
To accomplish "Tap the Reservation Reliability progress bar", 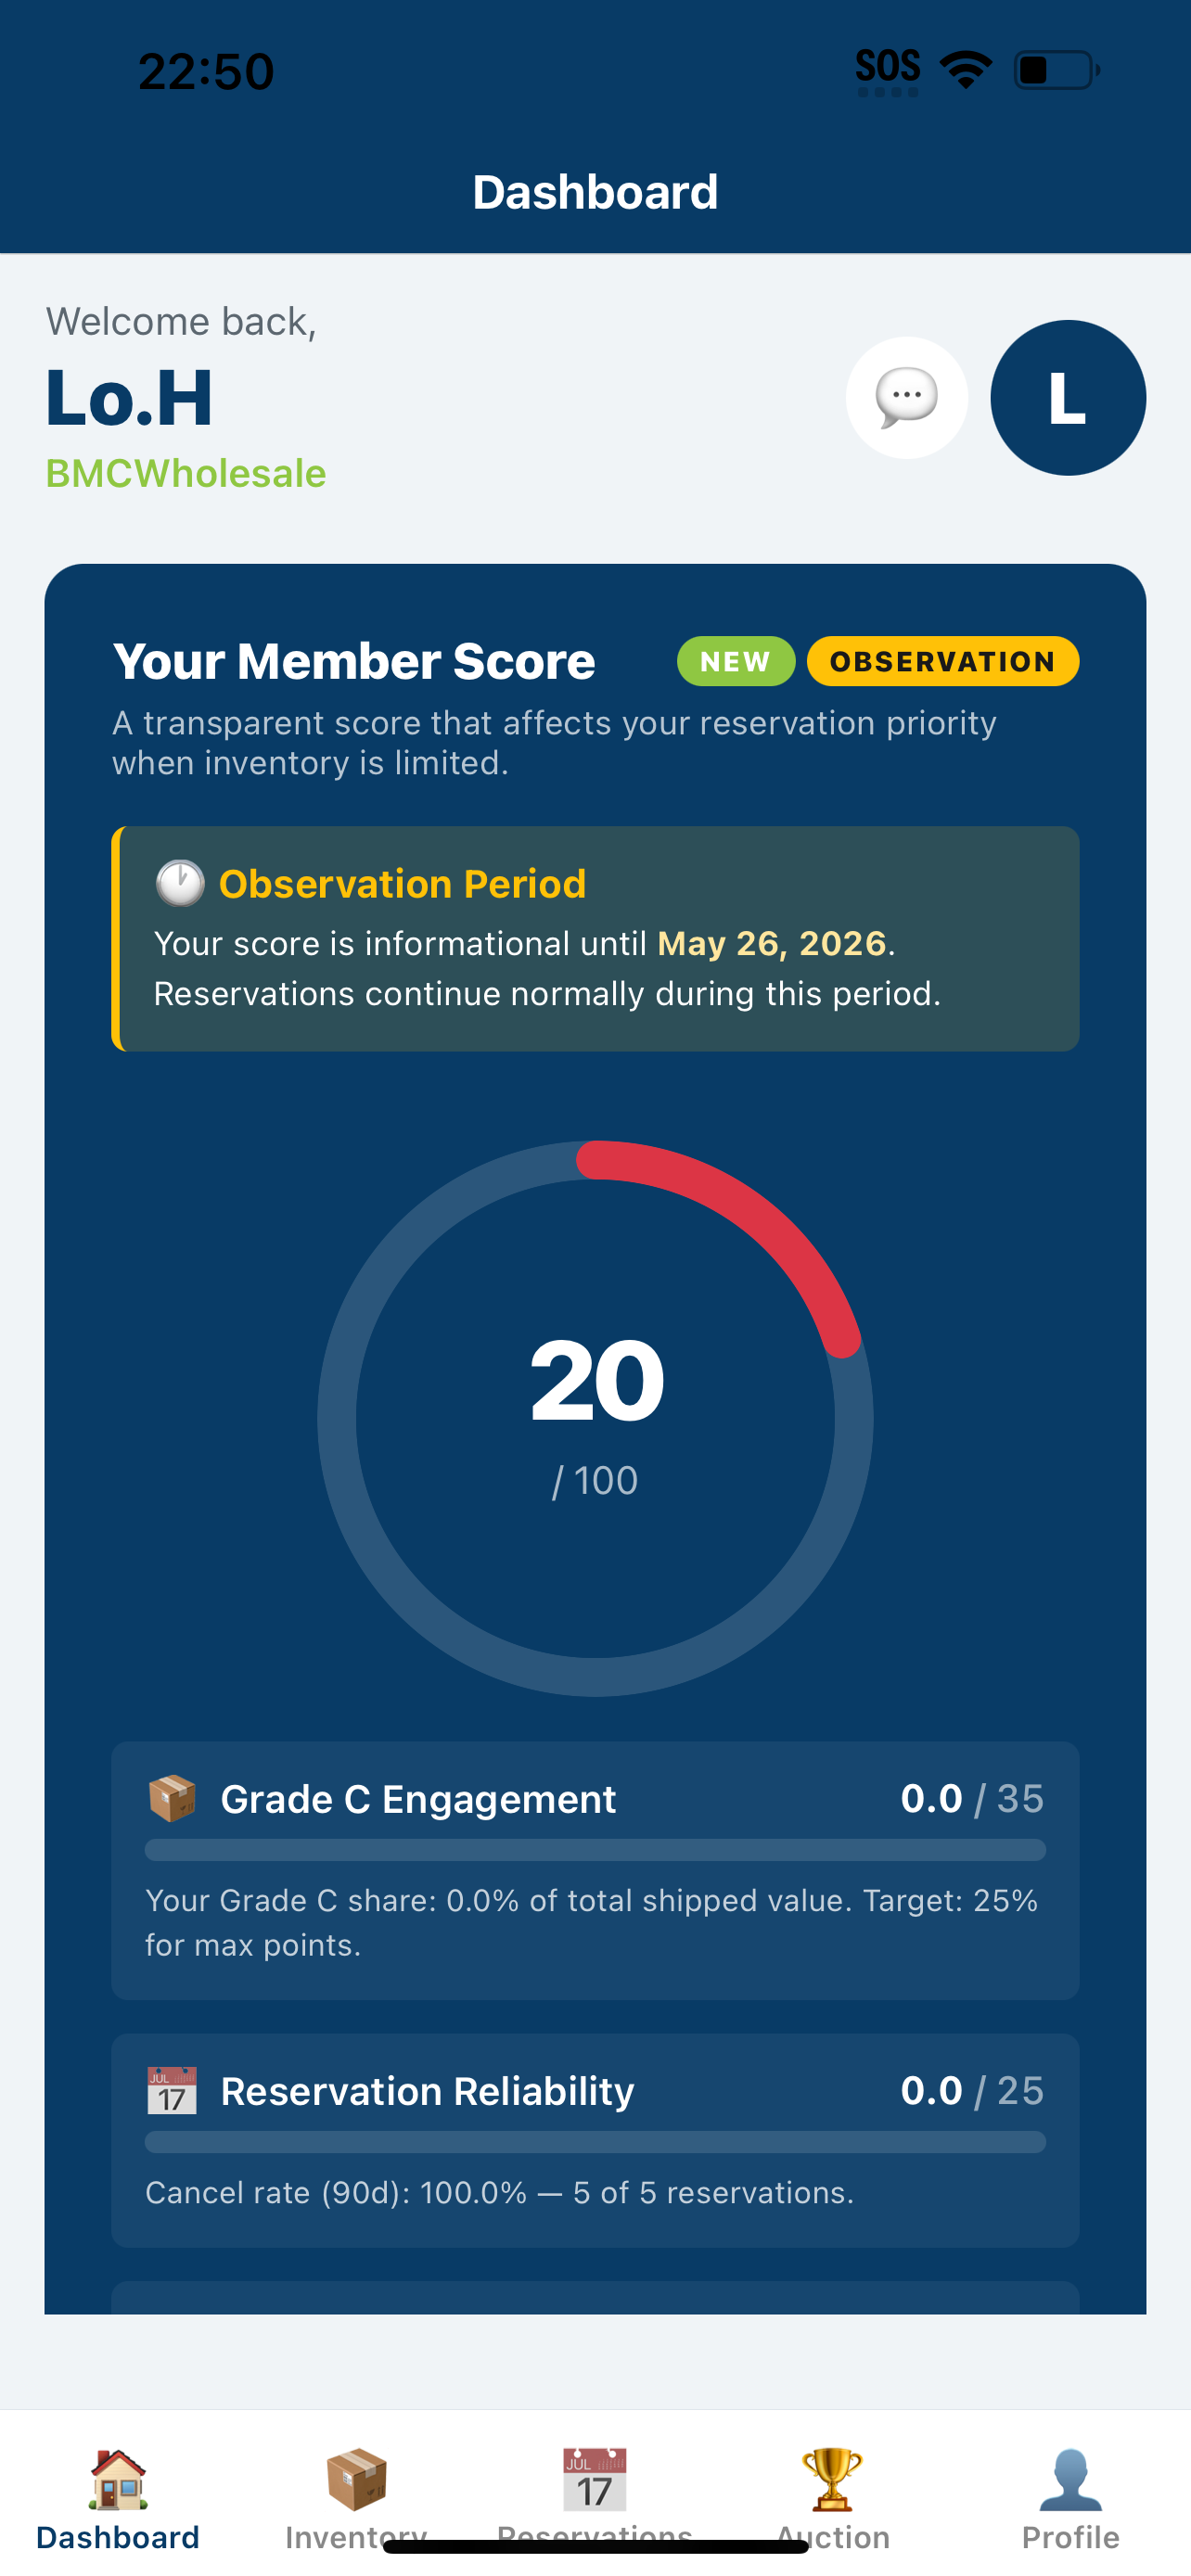I will coord(595,2141).
